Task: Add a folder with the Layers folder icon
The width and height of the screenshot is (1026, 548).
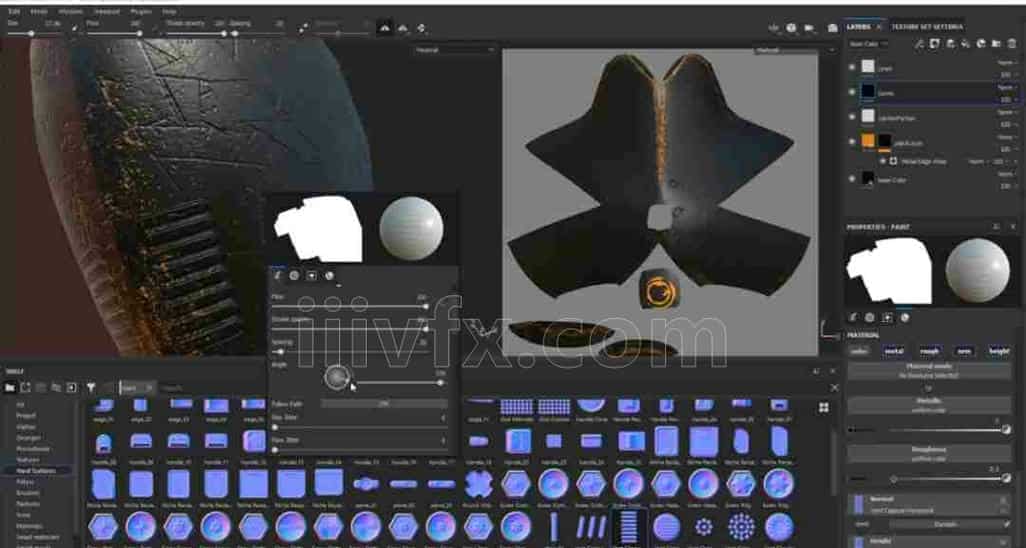Action: 996,44
